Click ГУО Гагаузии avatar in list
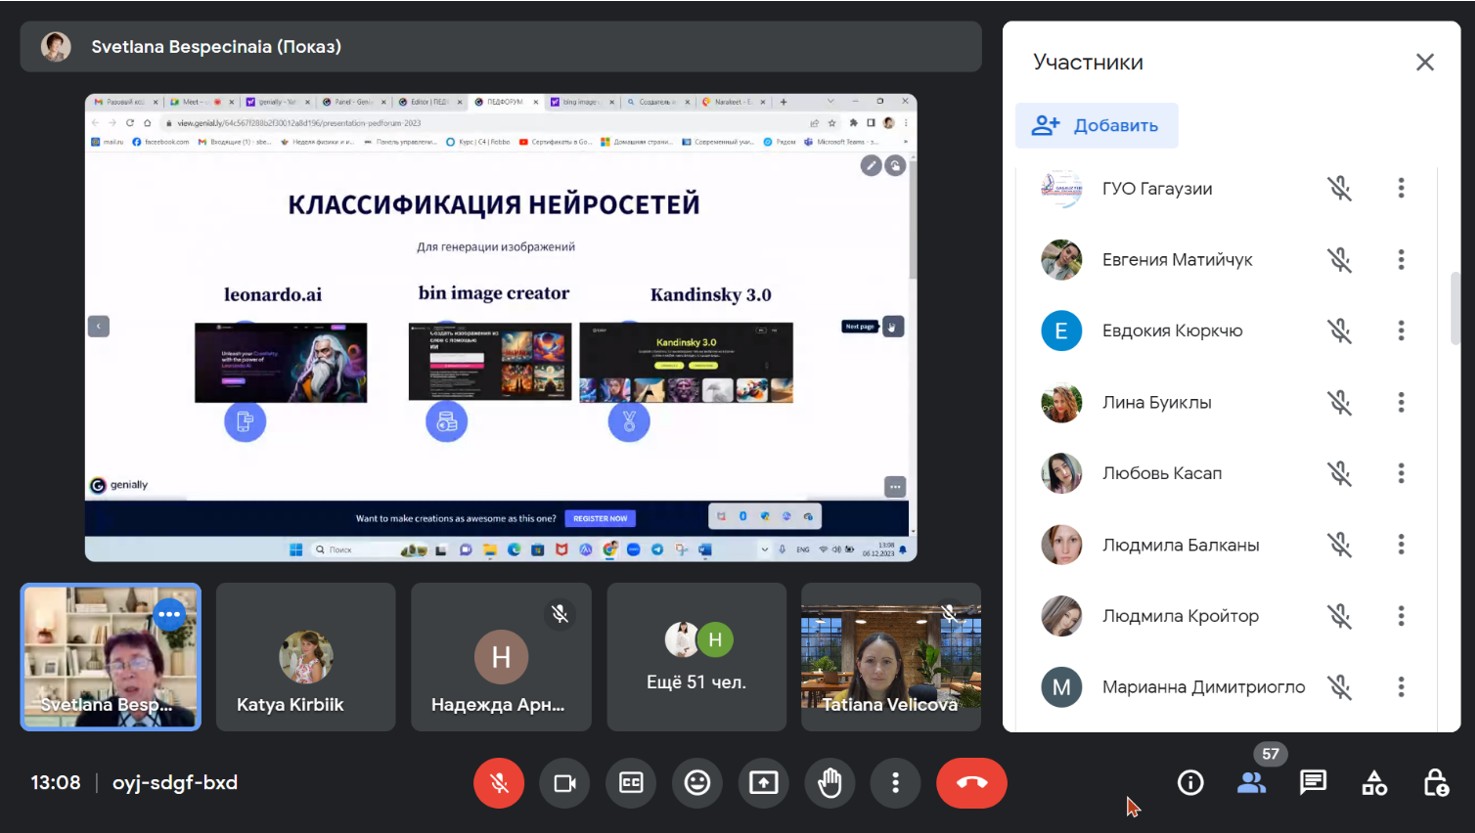The width and height of the screenshot is (1475, 833). [1061, 188]
